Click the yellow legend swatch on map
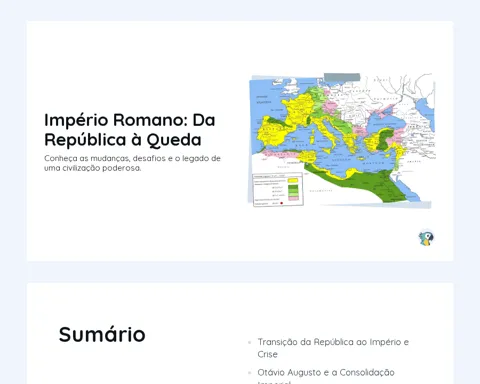Viewport: 480px width, 384px height. pyautogui.click(x=293, y=180)
